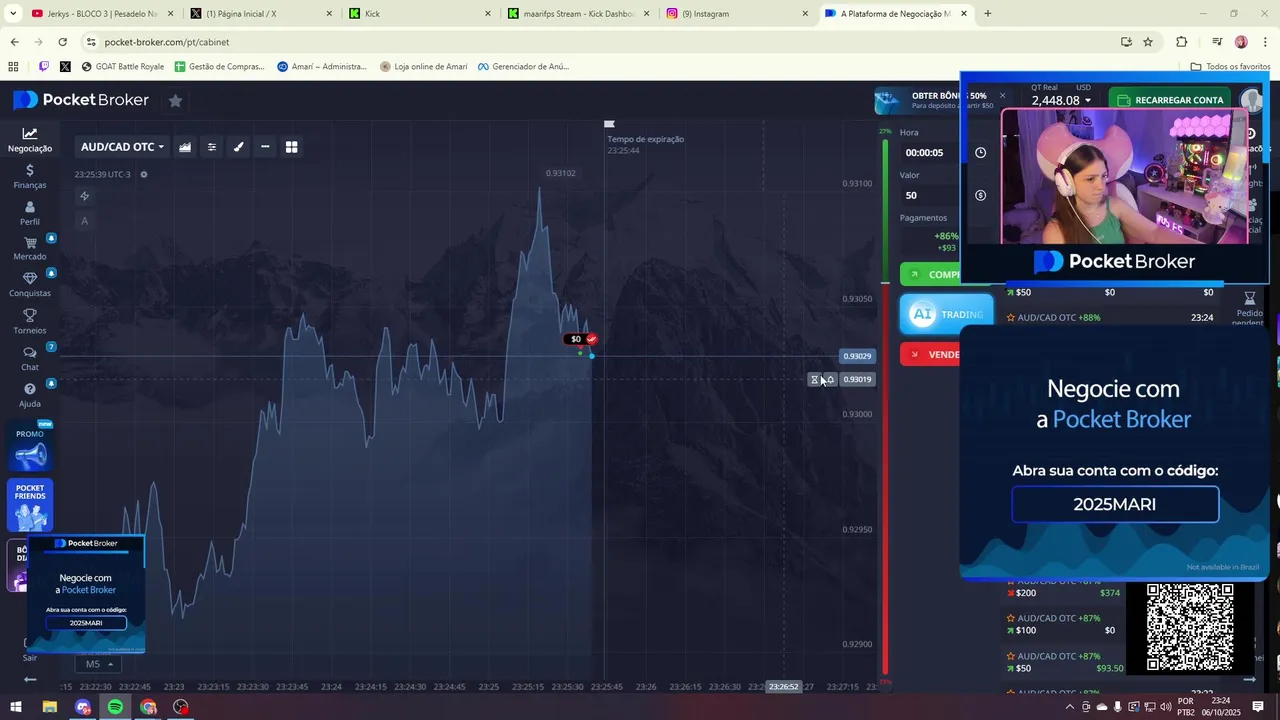Screen dimensions: 1280x720
Task: Click the Tempo de expiração flag marker
Action: pyautogui.click(x=609, y=124)
